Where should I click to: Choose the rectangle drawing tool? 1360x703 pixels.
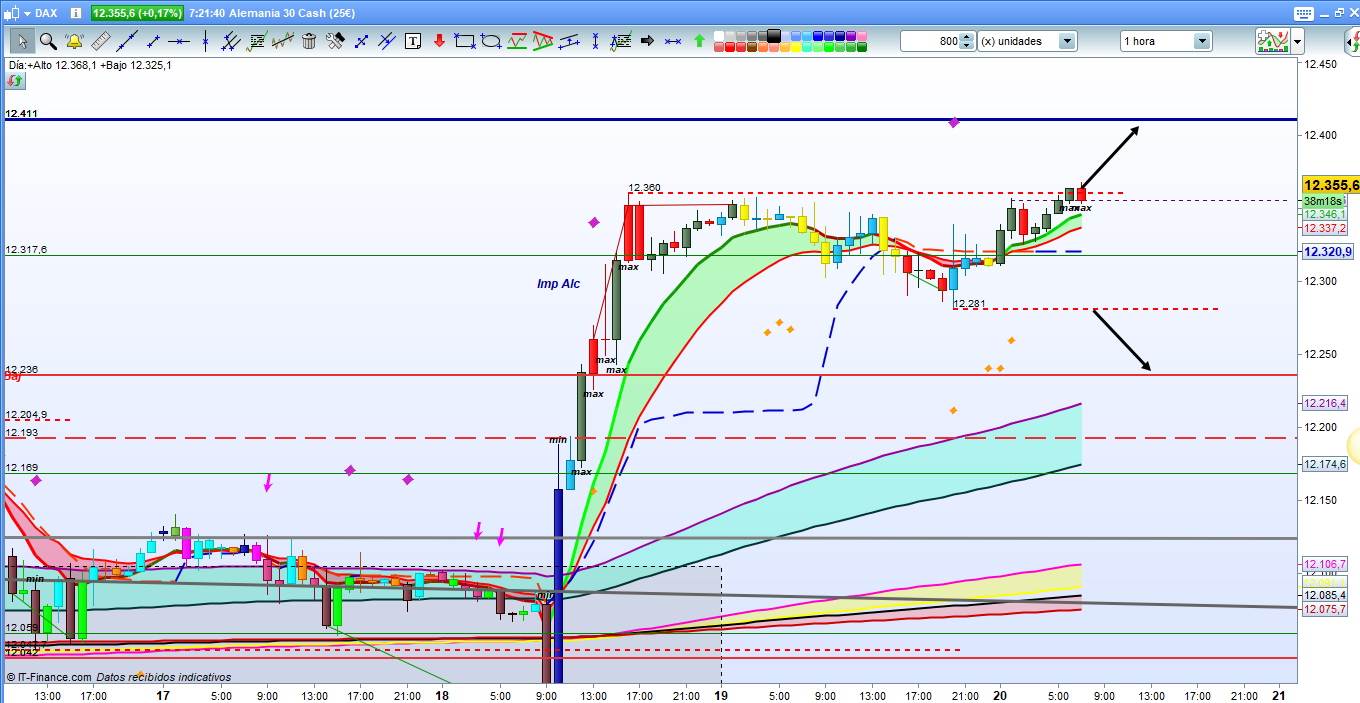tap(464, 41)
